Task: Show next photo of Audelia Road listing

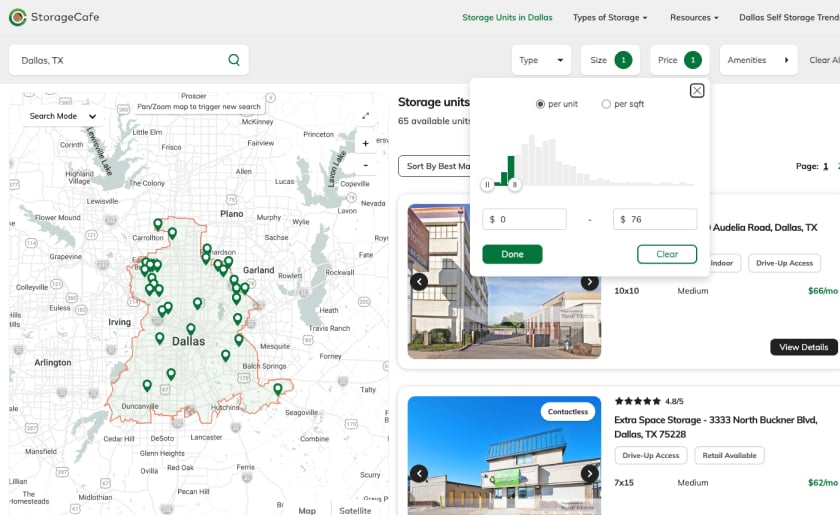Action: tap(589, 281)
